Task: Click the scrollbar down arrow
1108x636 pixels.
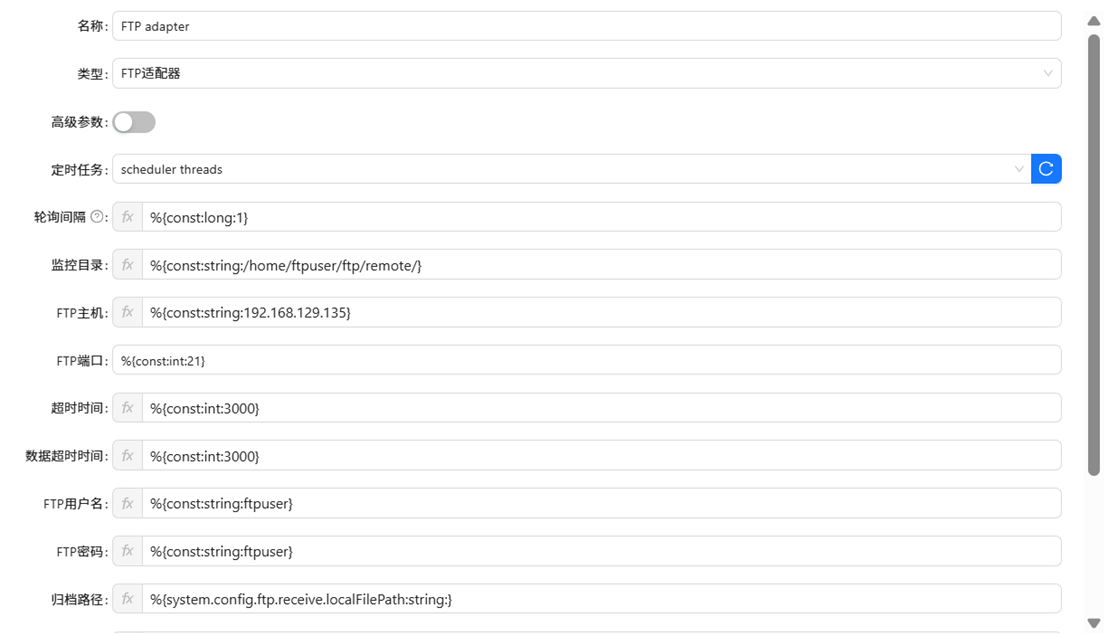Action: tap(1094, 624)
